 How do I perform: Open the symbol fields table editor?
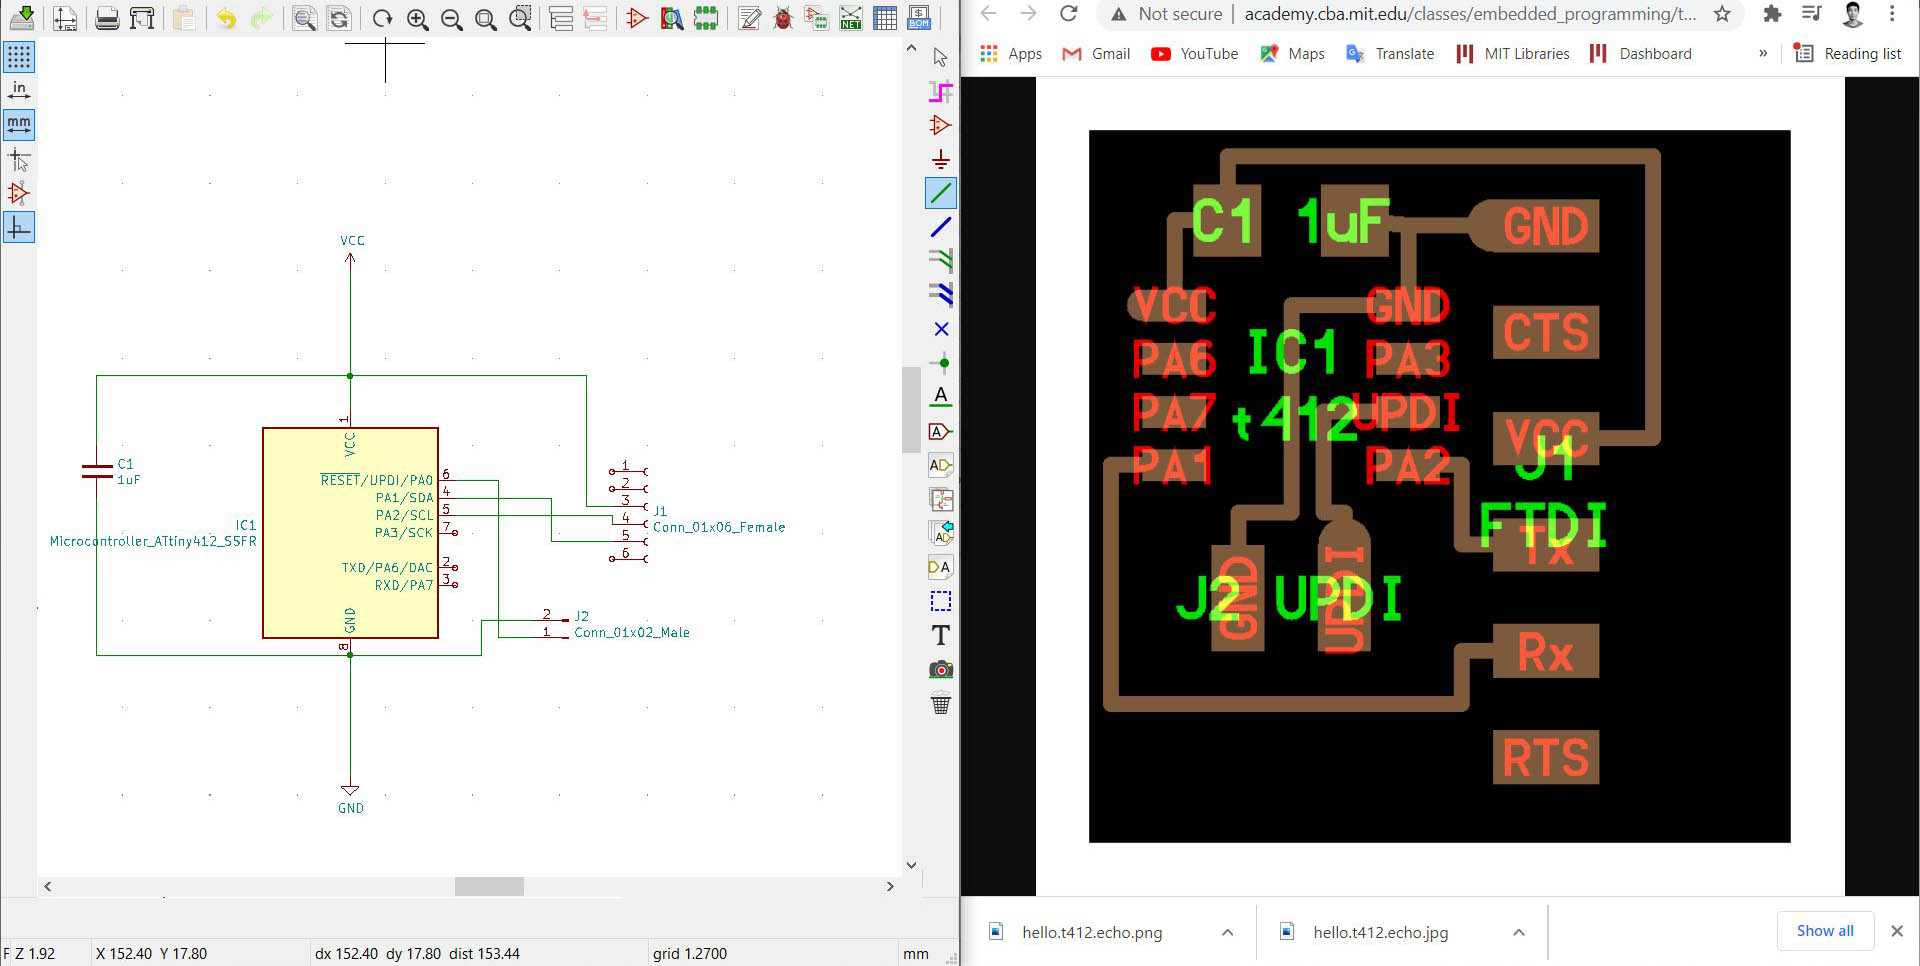(885, 18)
